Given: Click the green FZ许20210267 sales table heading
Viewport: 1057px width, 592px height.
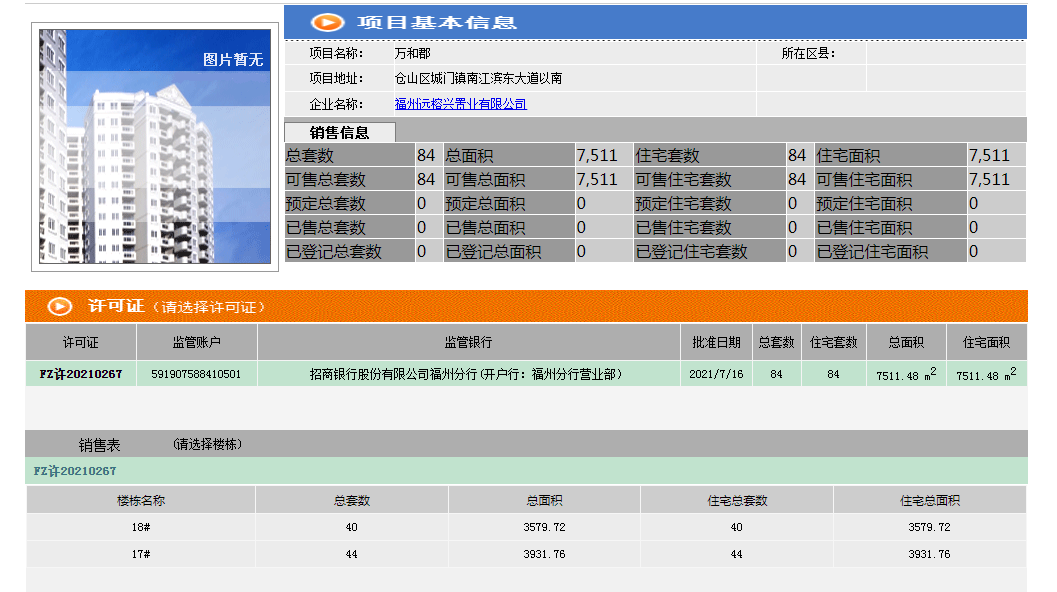Looking at the screenshot, I should tap(75, 471).
